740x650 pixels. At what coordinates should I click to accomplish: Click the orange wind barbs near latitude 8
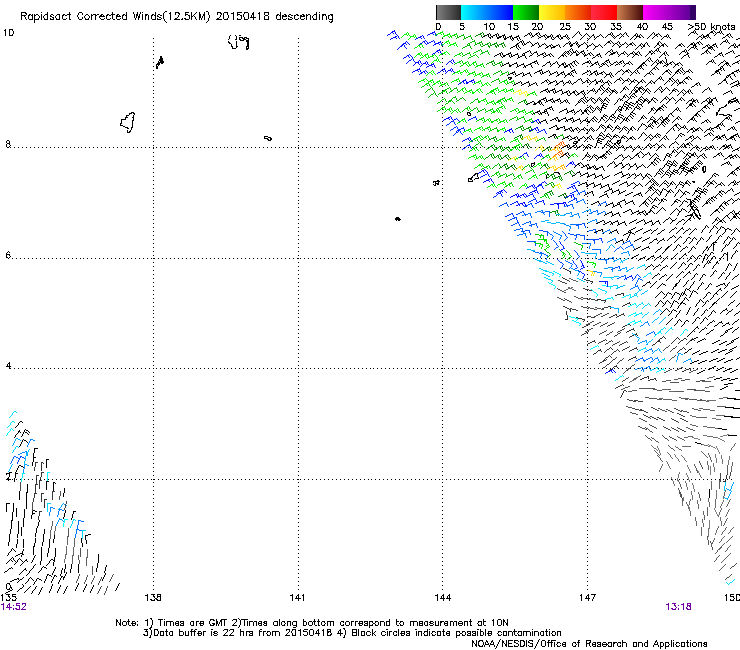click(557, 150)
